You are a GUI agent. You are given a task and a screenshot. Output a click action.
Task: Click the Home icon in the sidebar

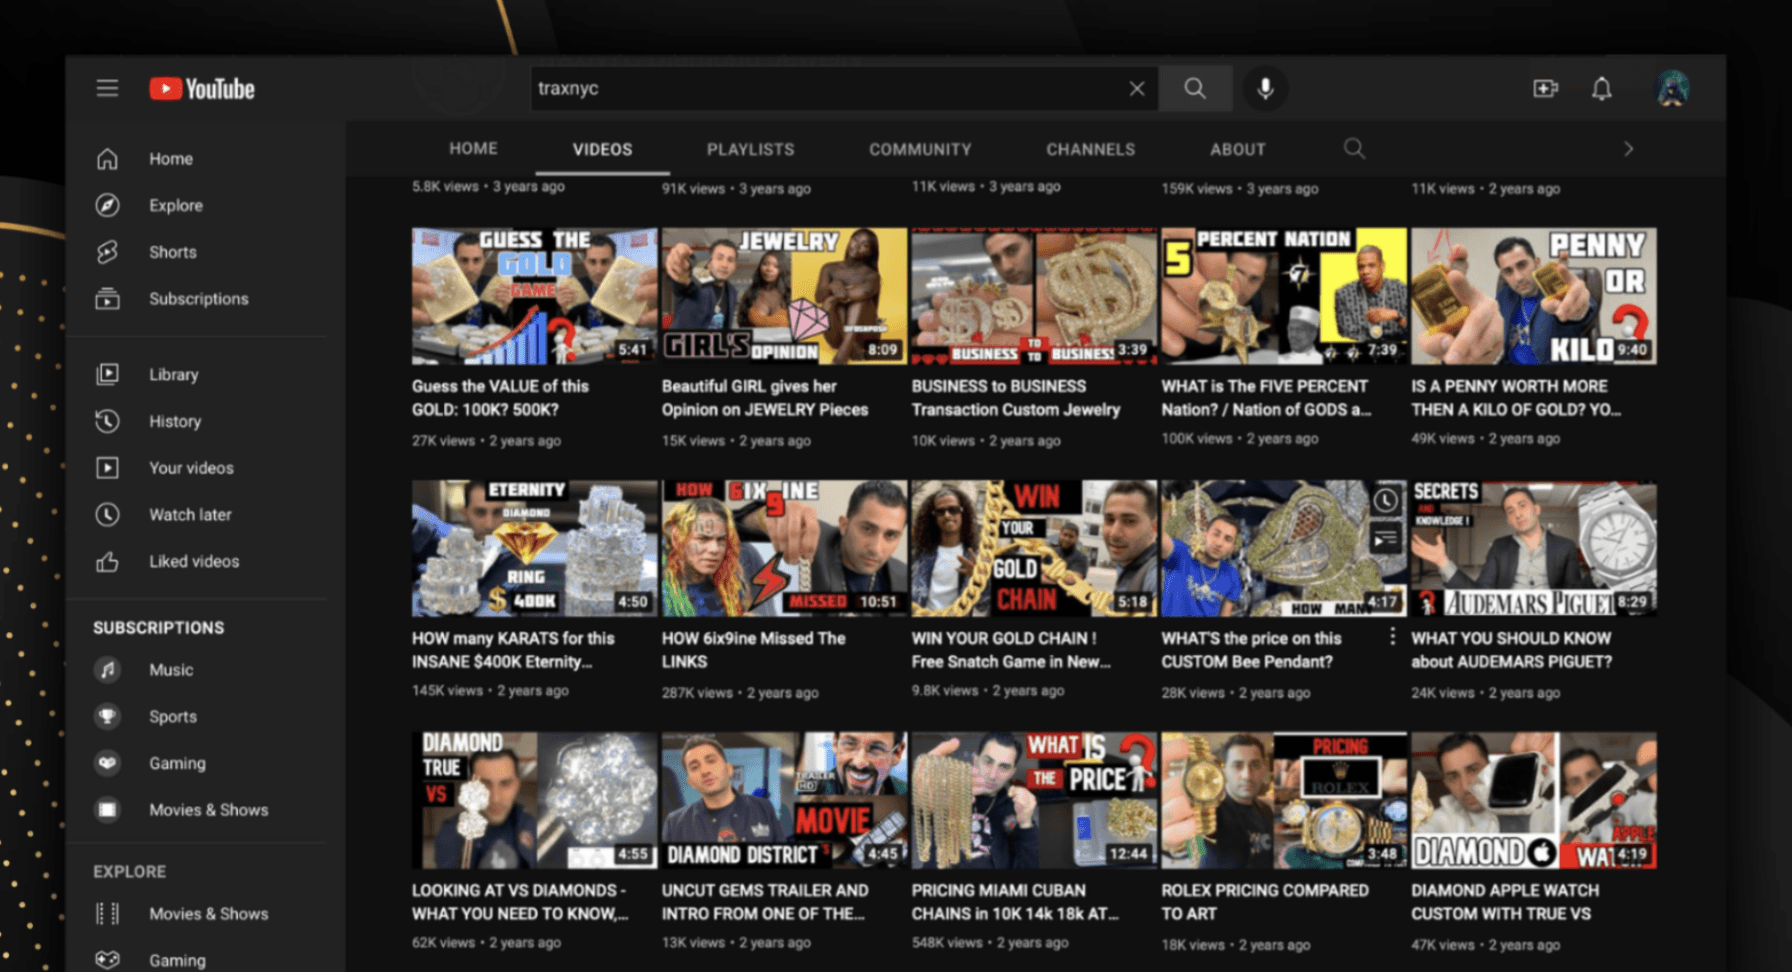click(107, 159)
